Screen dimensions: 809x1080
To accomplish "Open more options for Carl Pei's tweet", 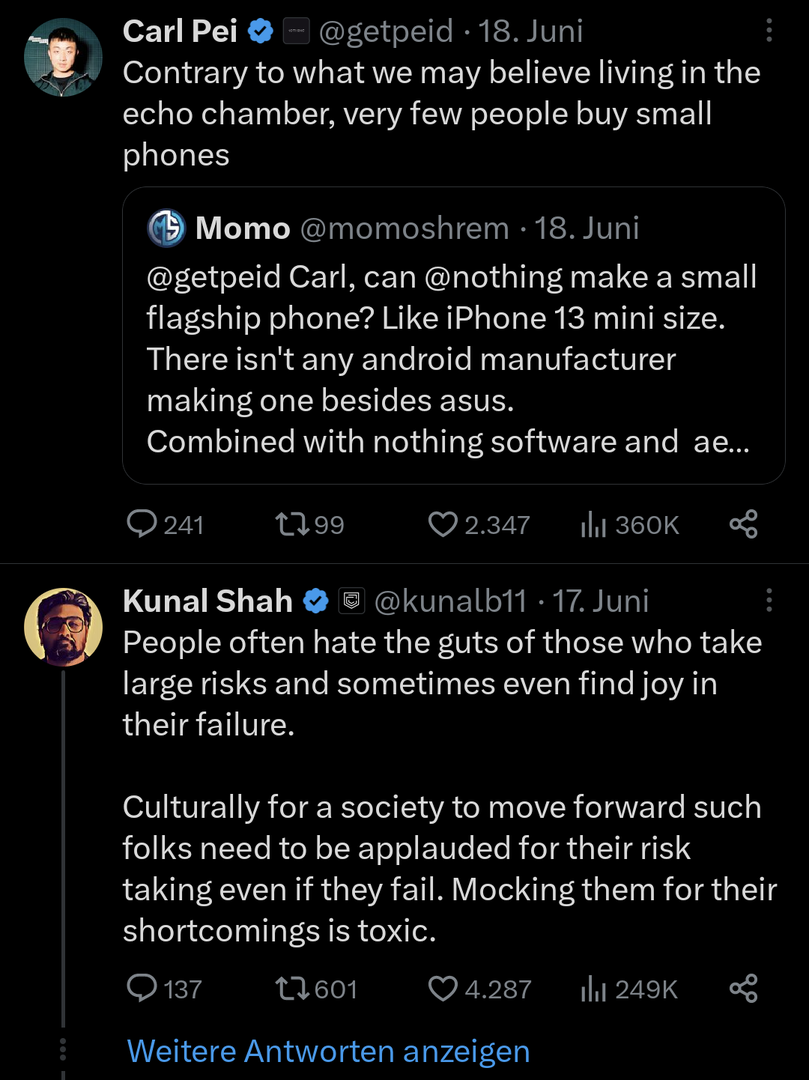I will [x=769, y=31].
